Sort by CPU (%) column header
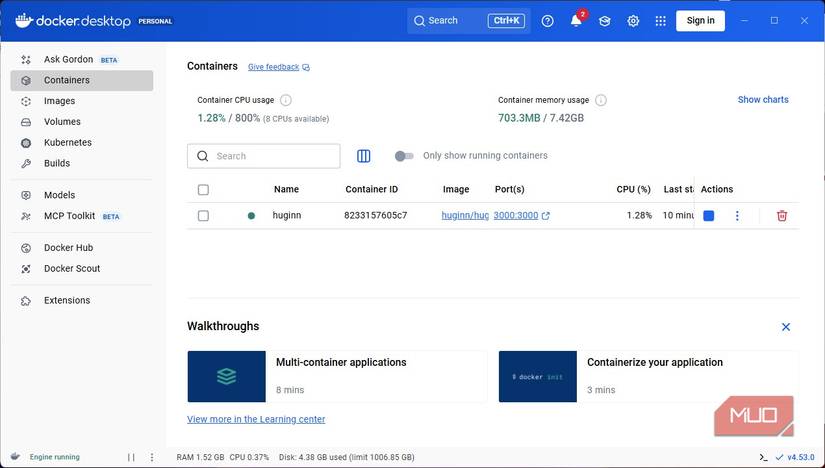 pyautogui.click(x=633, y=189)
